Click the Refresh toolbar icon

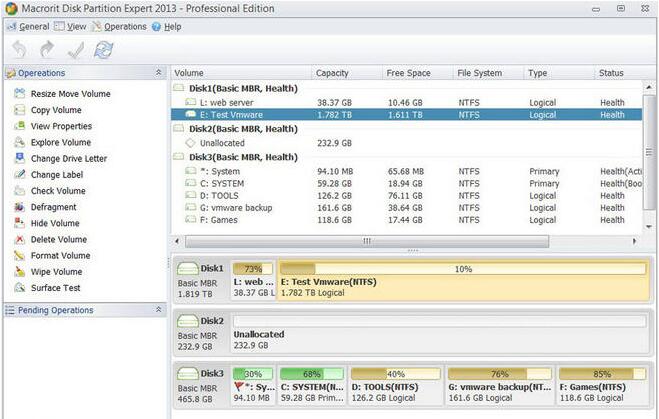point(103,50)
